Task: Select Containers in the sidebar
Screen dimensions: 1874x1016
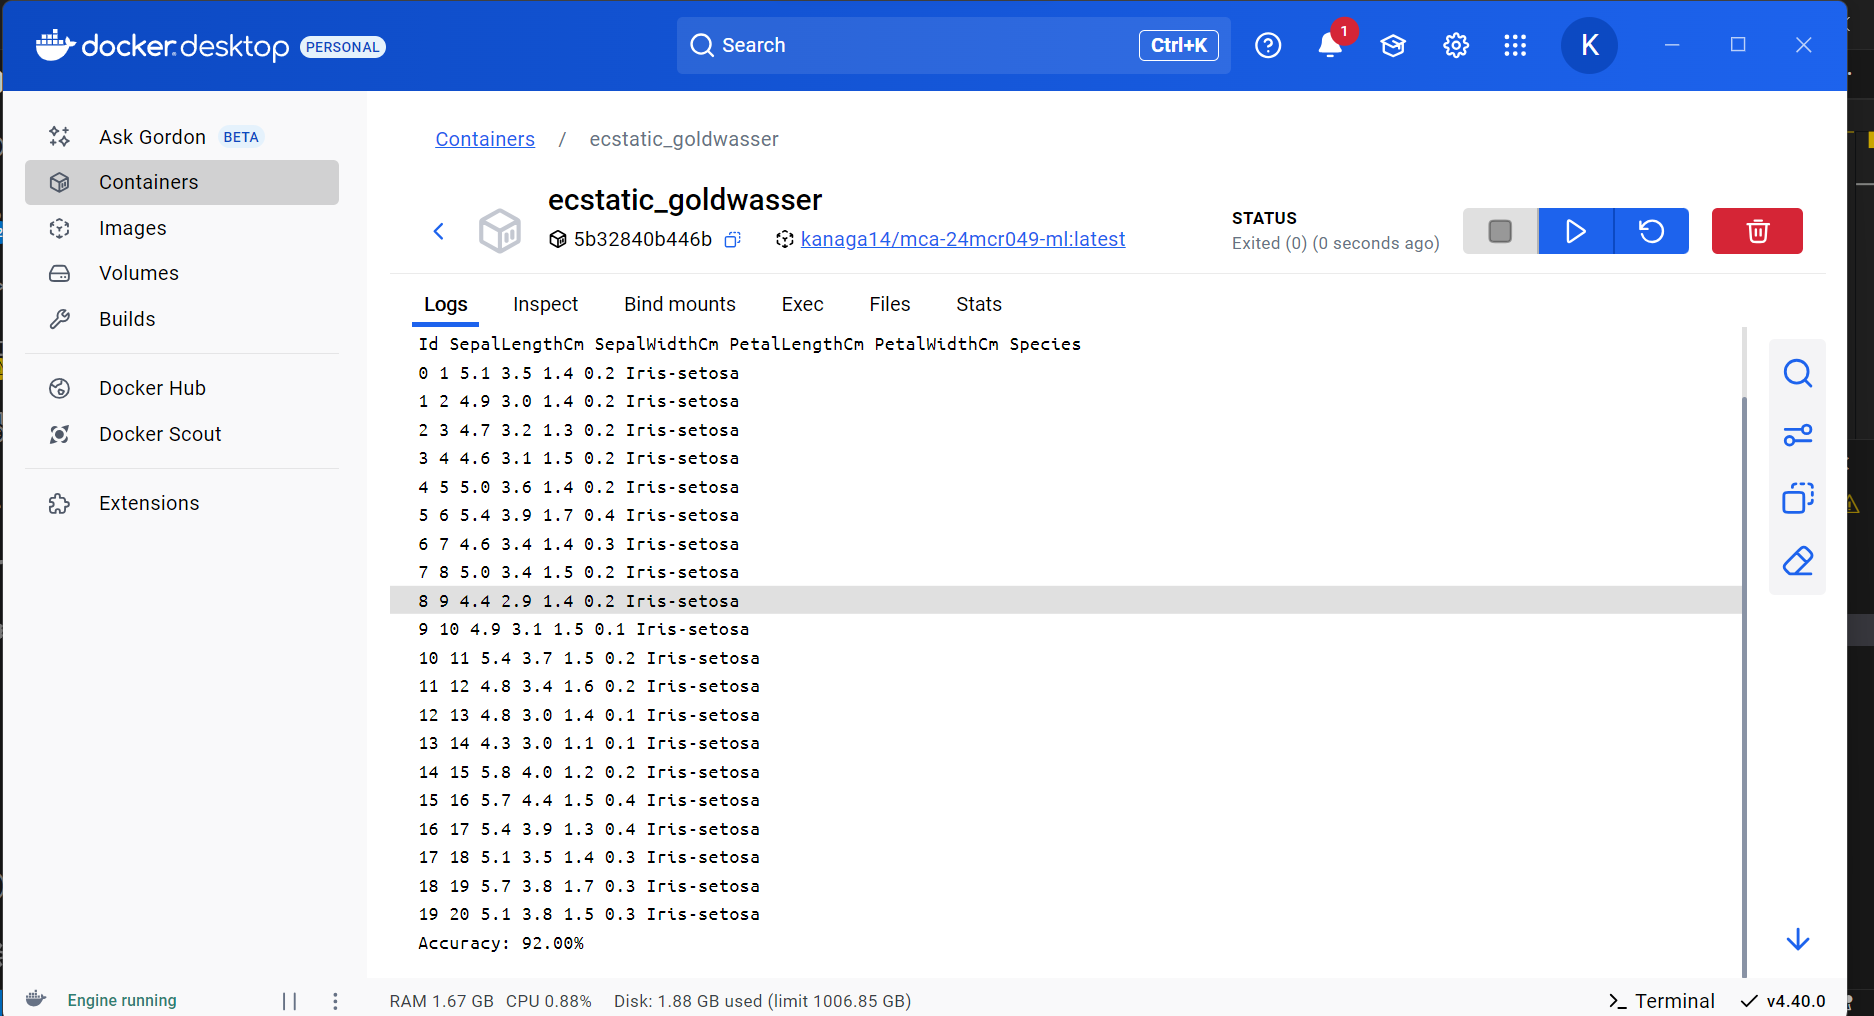Action: (181, 182)
